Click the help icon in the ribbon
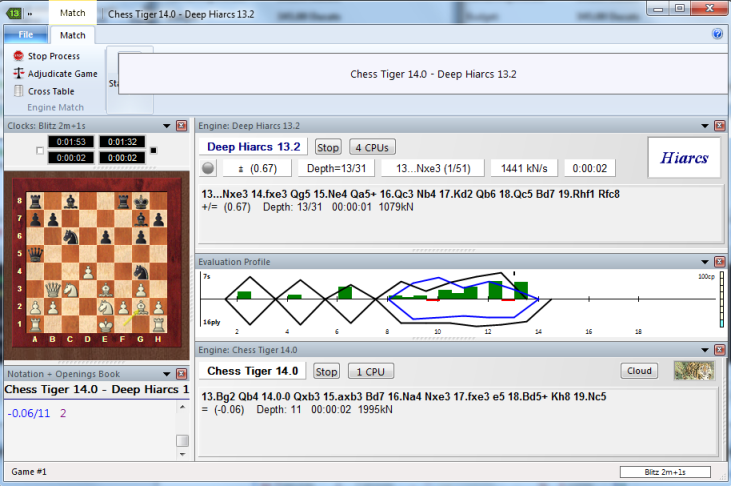Screen dimensions: 731x486 click(717, 34)
